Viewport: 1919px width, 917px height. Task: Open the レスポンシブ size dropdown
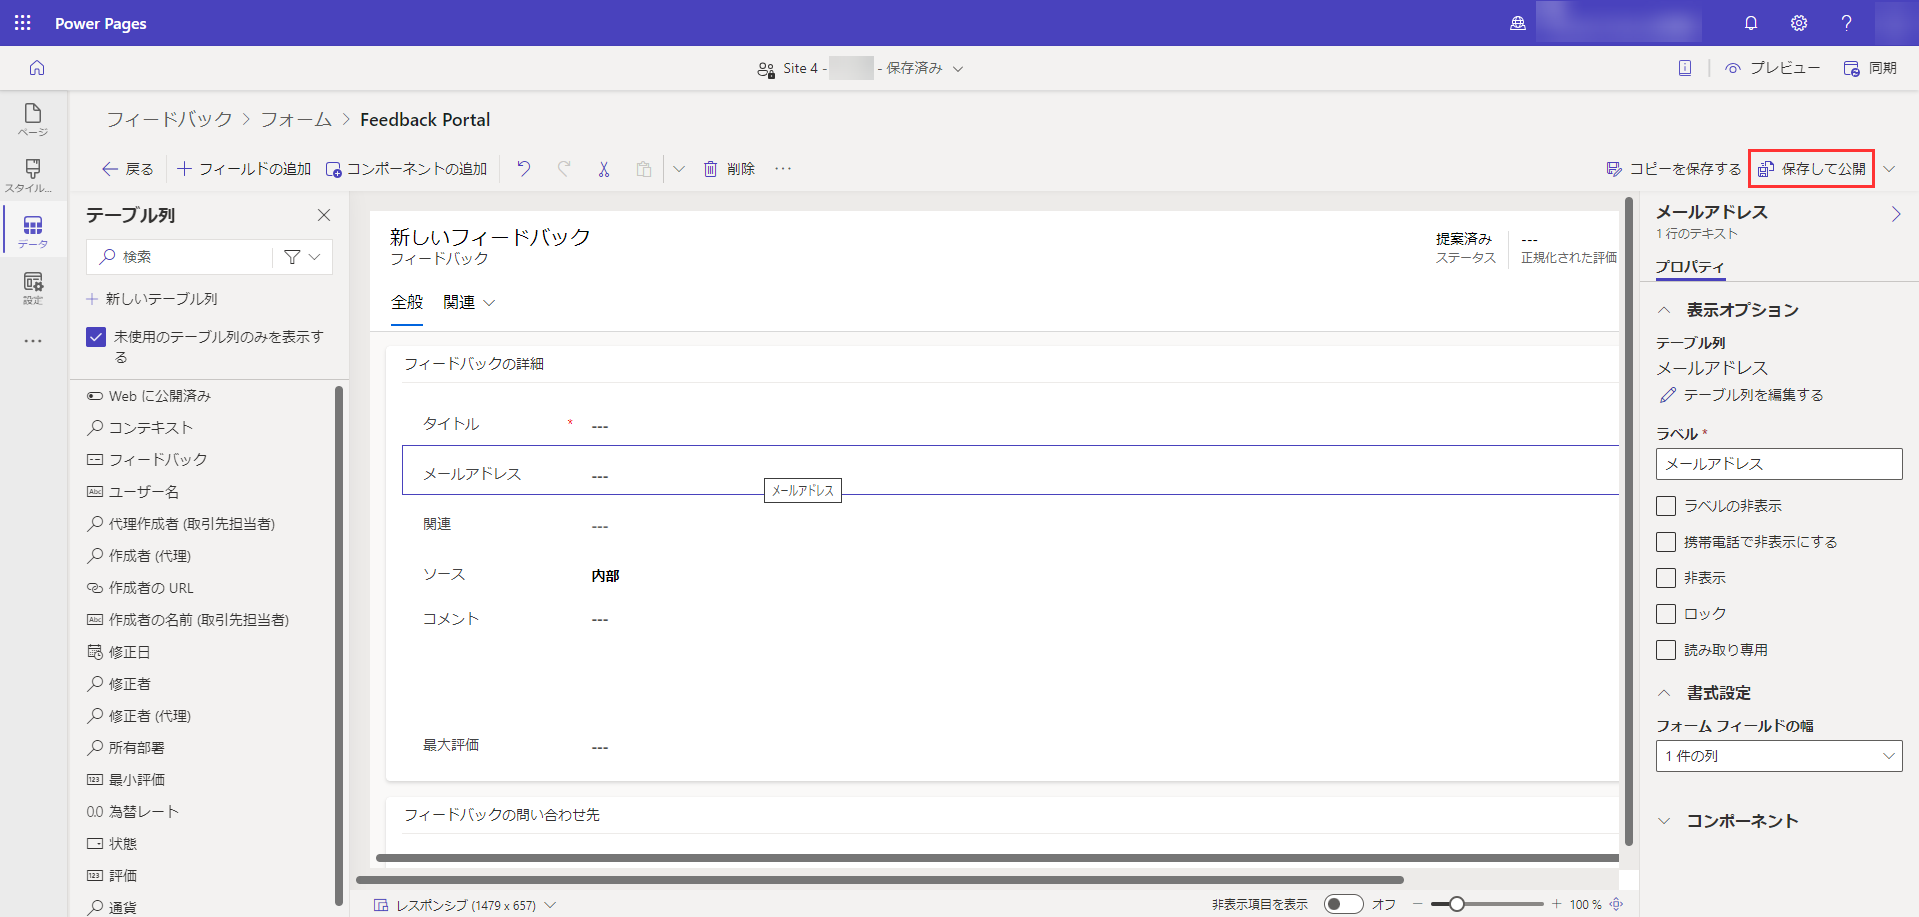550,905
